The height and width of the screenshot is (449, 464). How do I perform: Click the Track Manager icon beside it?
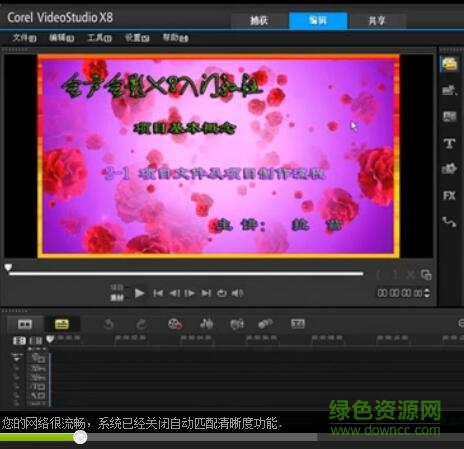click(36, 340)
